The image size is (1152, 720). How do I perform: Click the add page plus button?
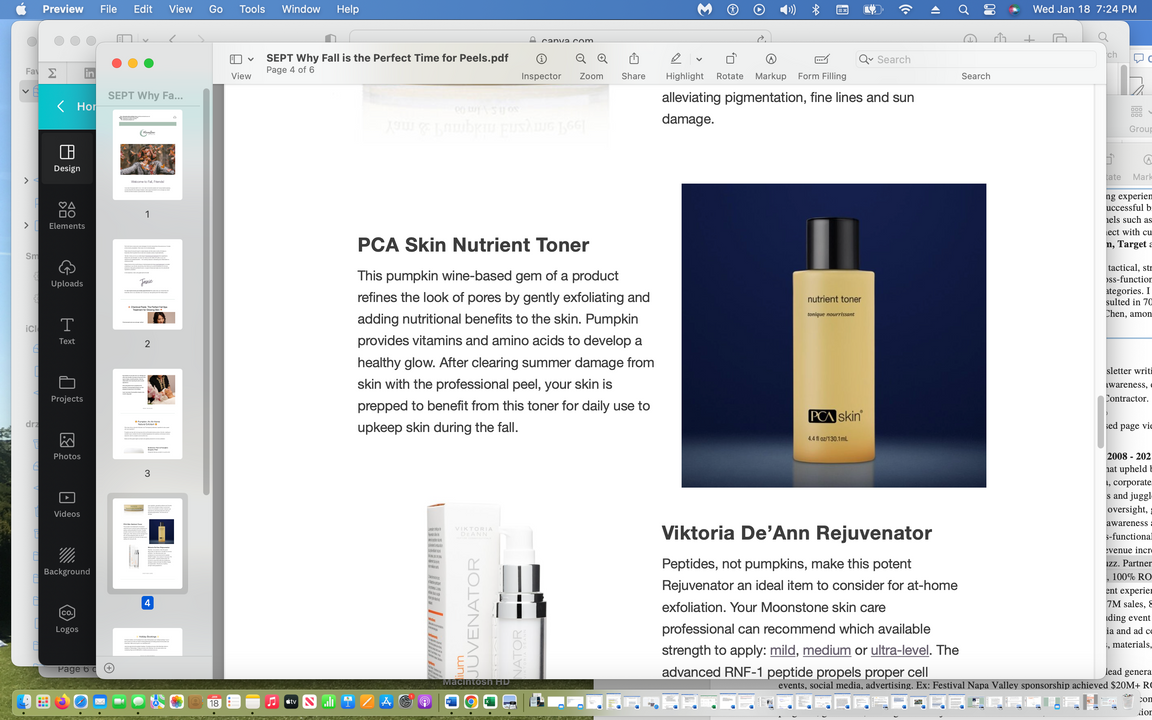tap(110, 668)
